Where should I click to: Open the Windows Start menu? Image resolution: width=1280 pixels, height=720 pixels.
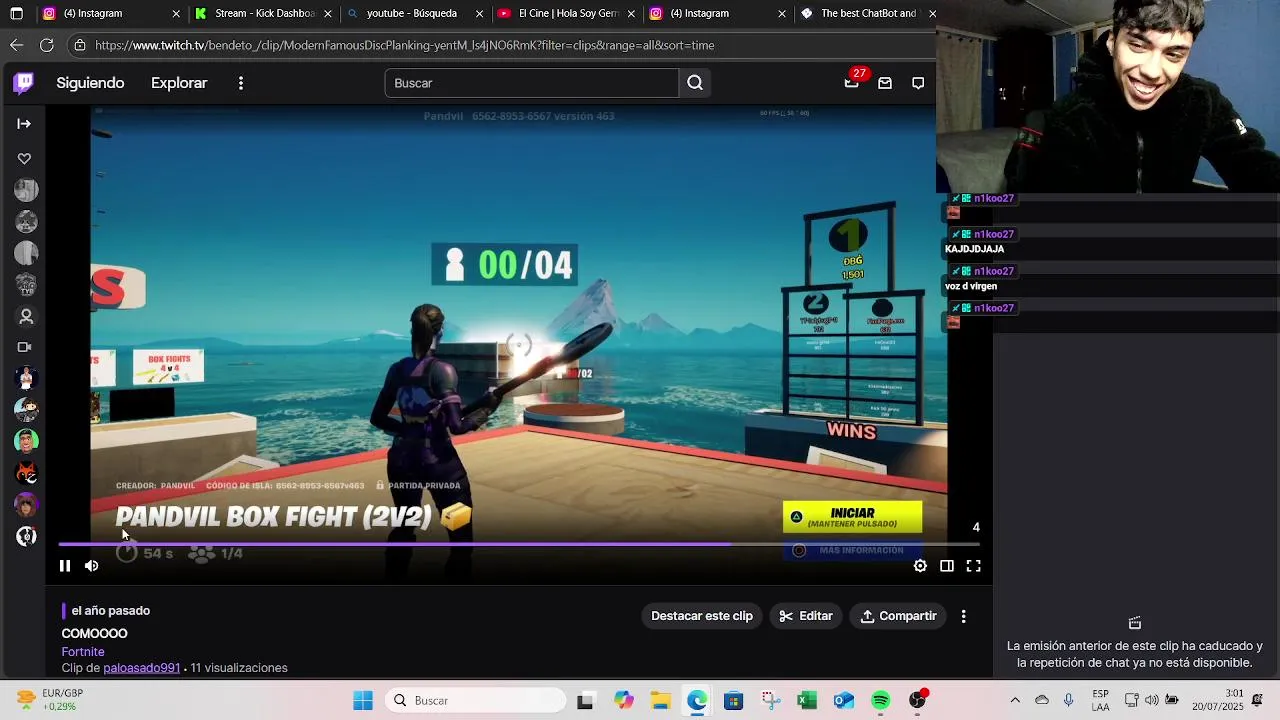[x=363, y=701]
